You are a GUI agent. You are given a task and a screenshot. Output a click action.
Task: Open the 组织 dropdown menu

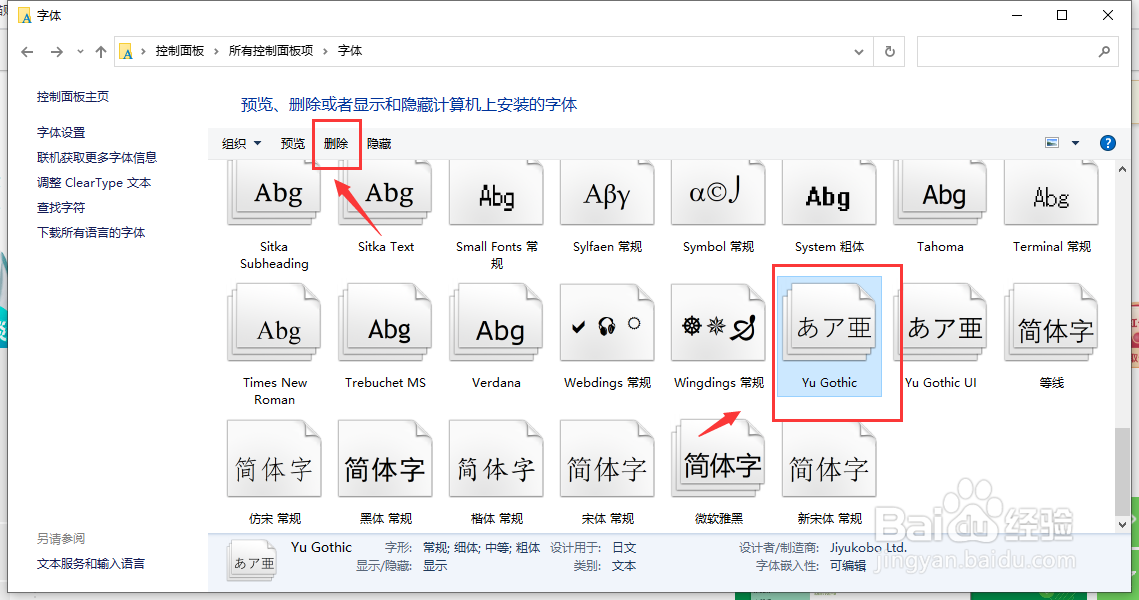point(241,144)
